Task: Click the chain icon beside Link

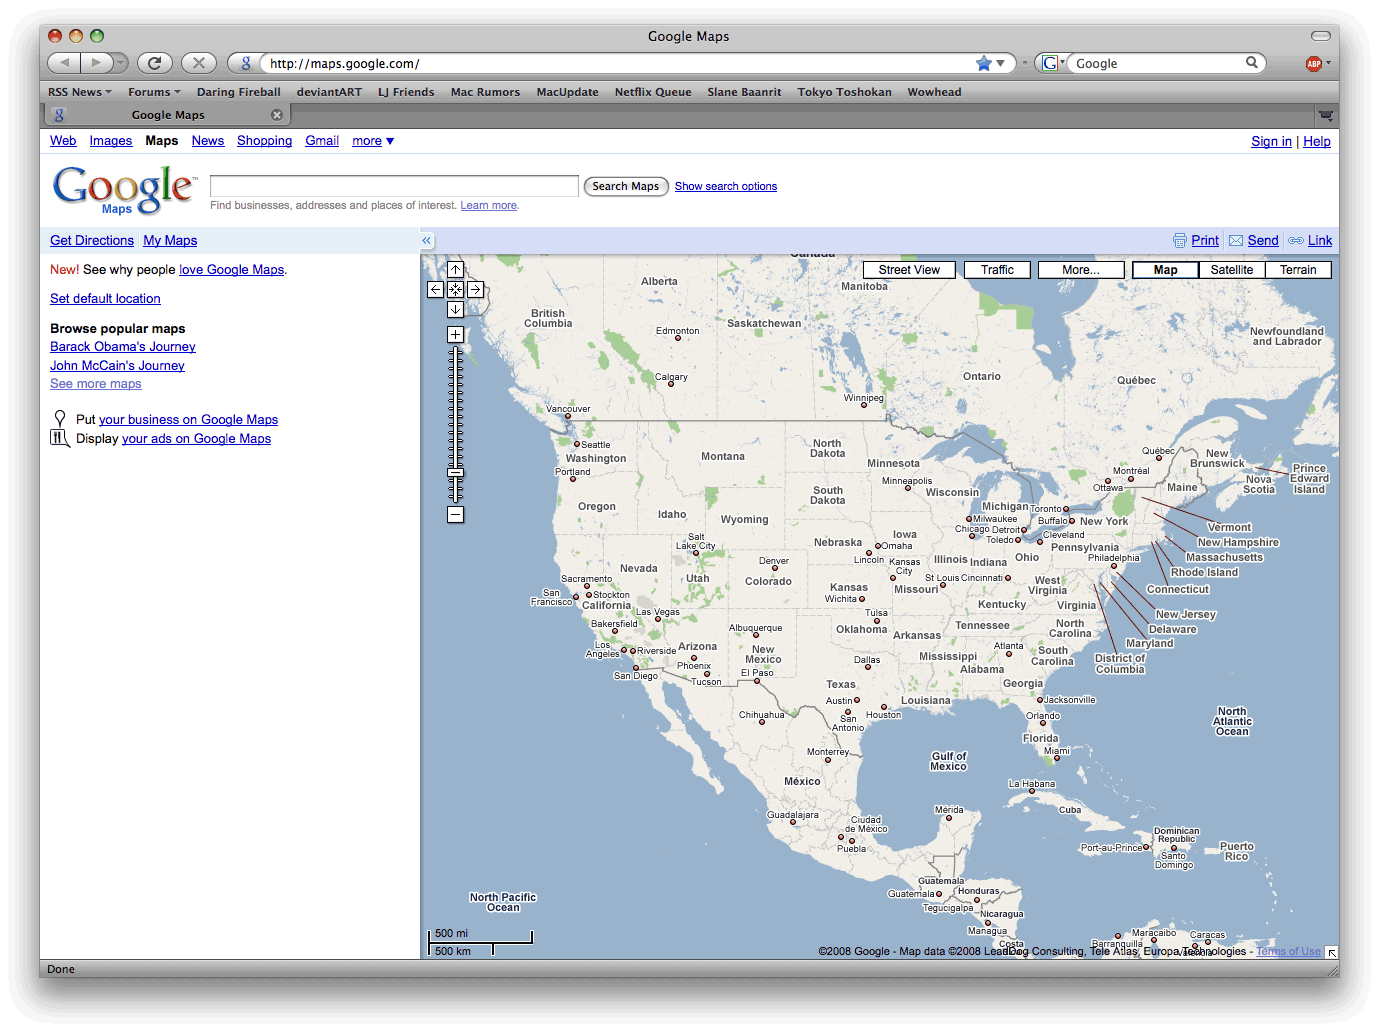Action: coord(1296,241)
